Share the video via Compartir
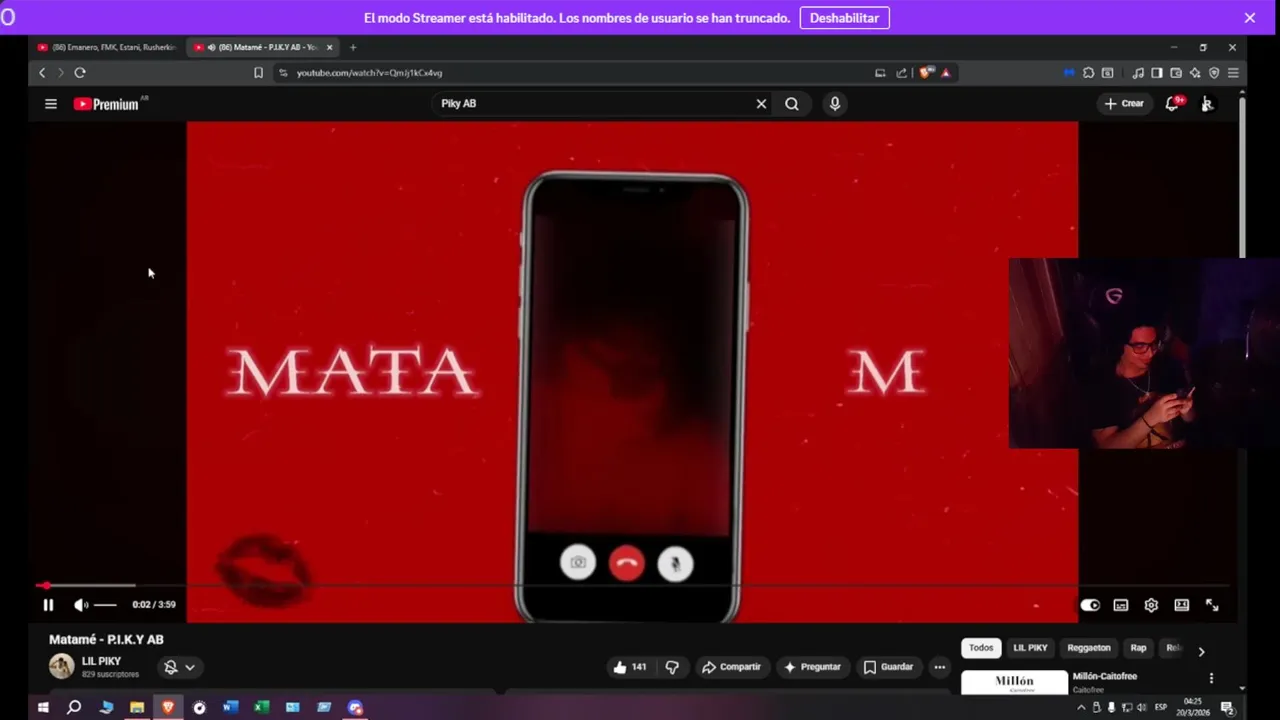 click(x=731, y=667)
